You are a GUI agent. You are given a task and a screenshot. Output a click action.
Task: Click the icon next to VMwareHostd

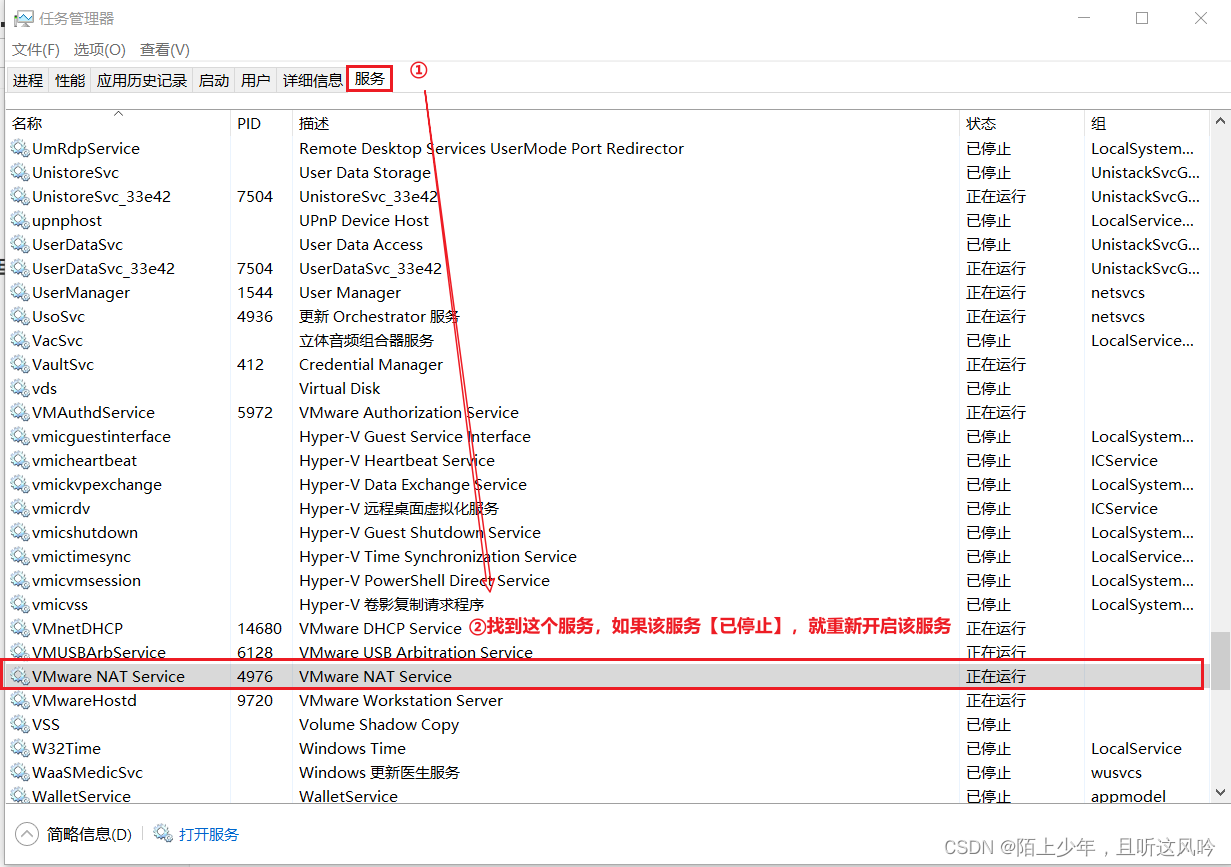(20, 700)
